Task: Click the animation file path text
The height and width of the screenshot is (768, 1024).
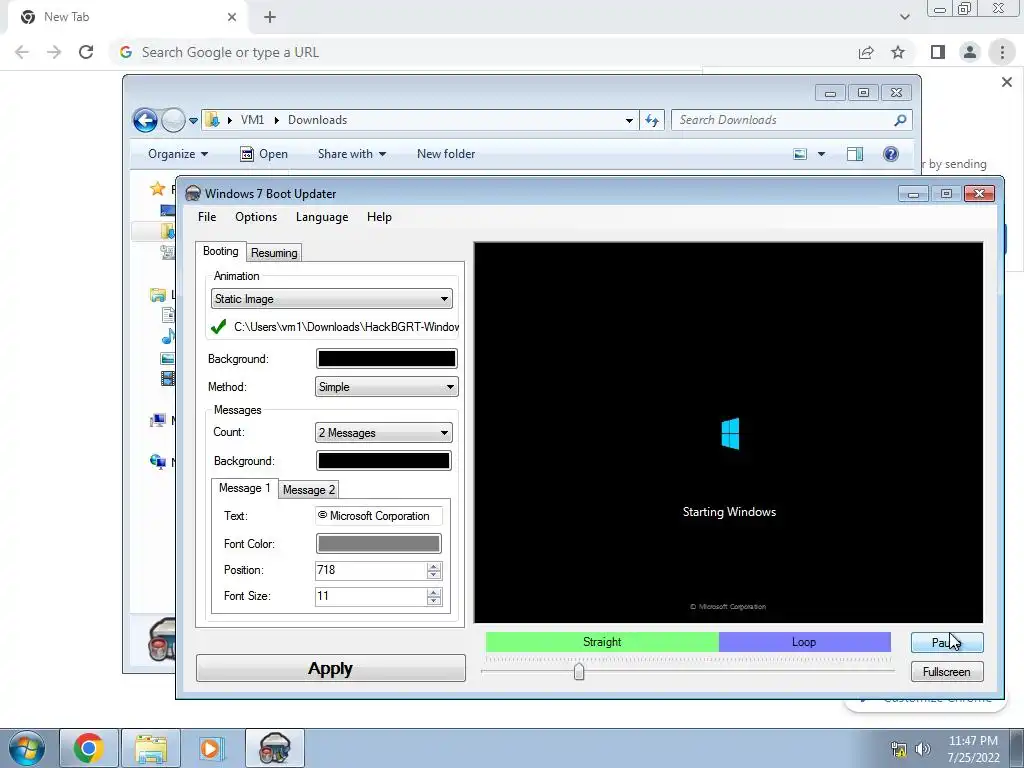Action: click(346, 327)
